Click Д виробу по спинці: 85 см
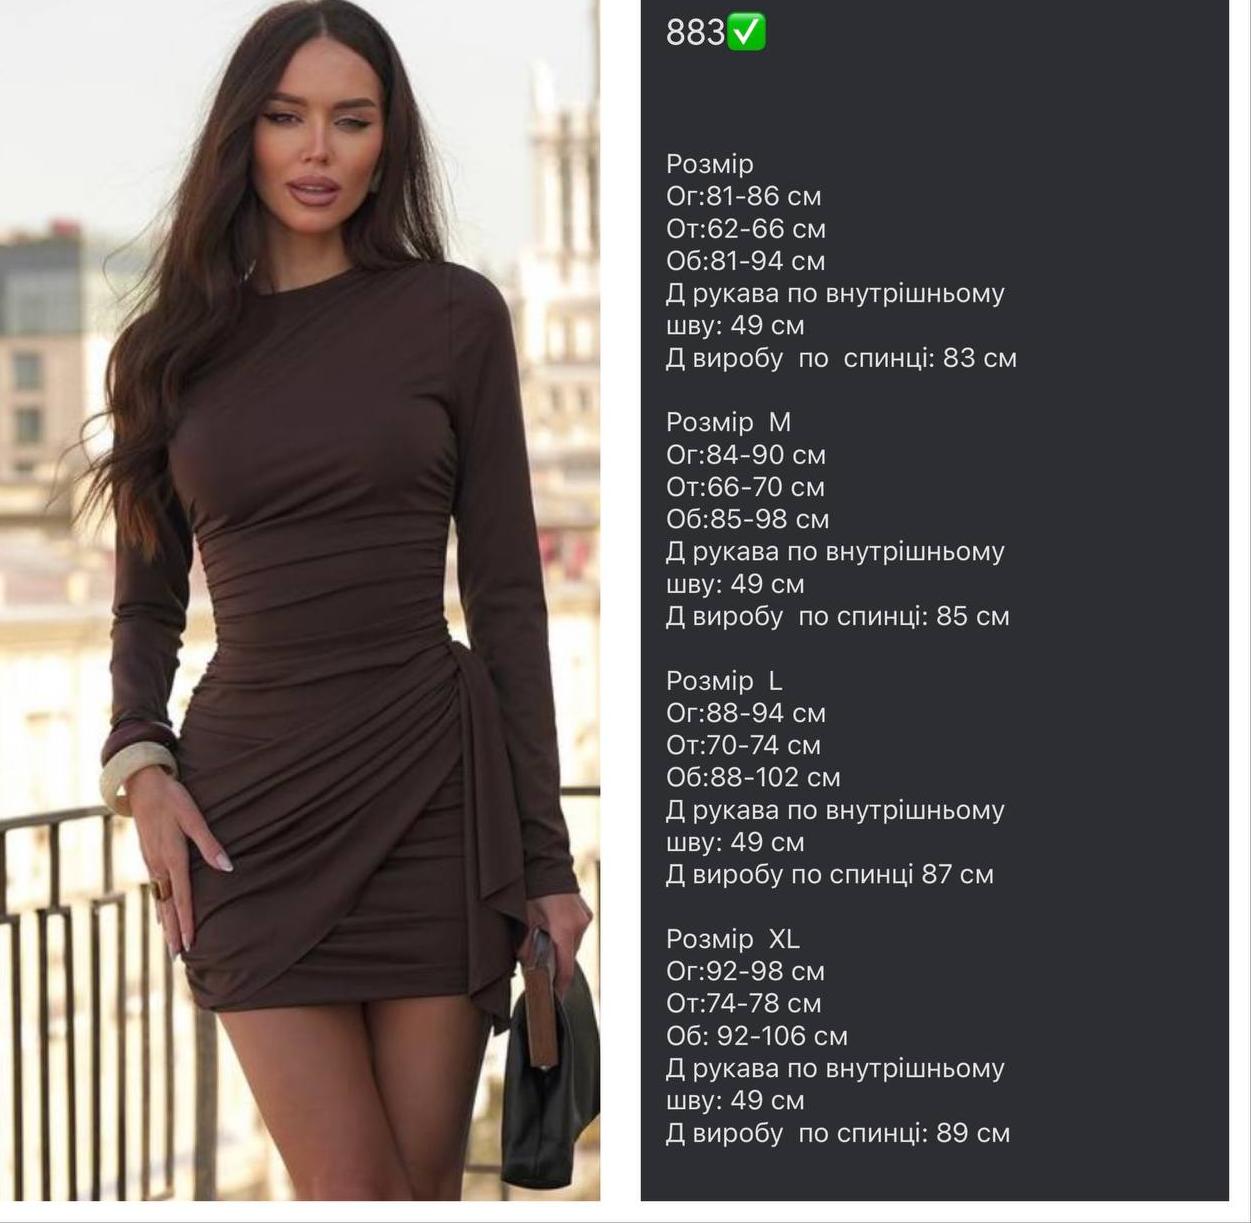 point(838,616)
